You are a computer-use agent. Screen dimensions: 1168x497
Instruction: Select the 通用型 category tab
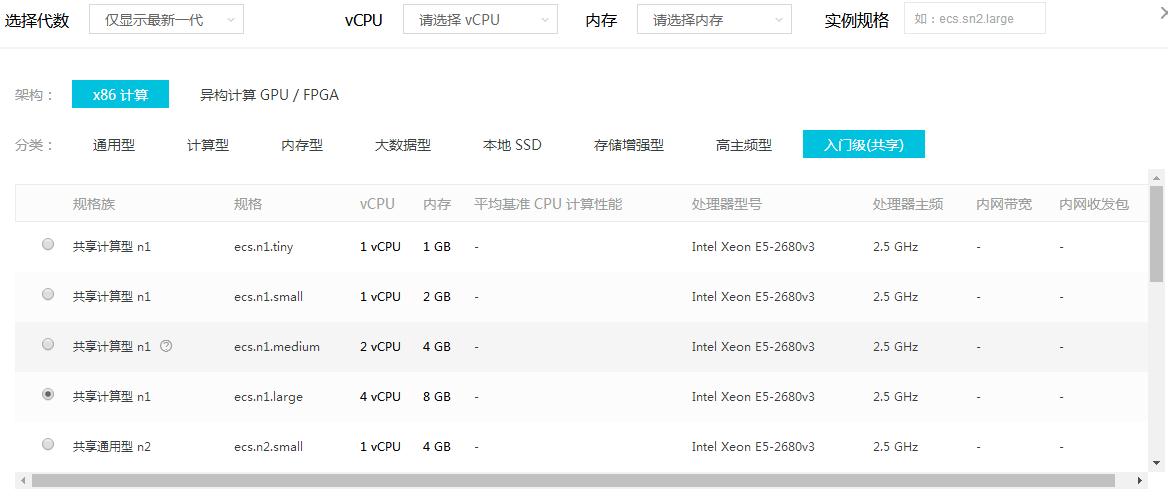114,145
